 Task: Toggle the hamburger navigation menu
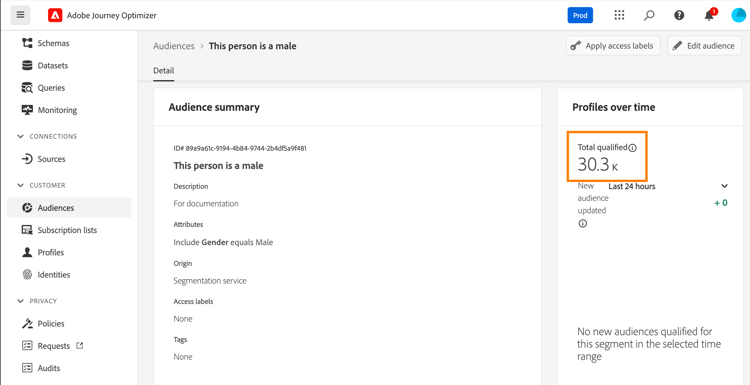[x=20, y=15]
